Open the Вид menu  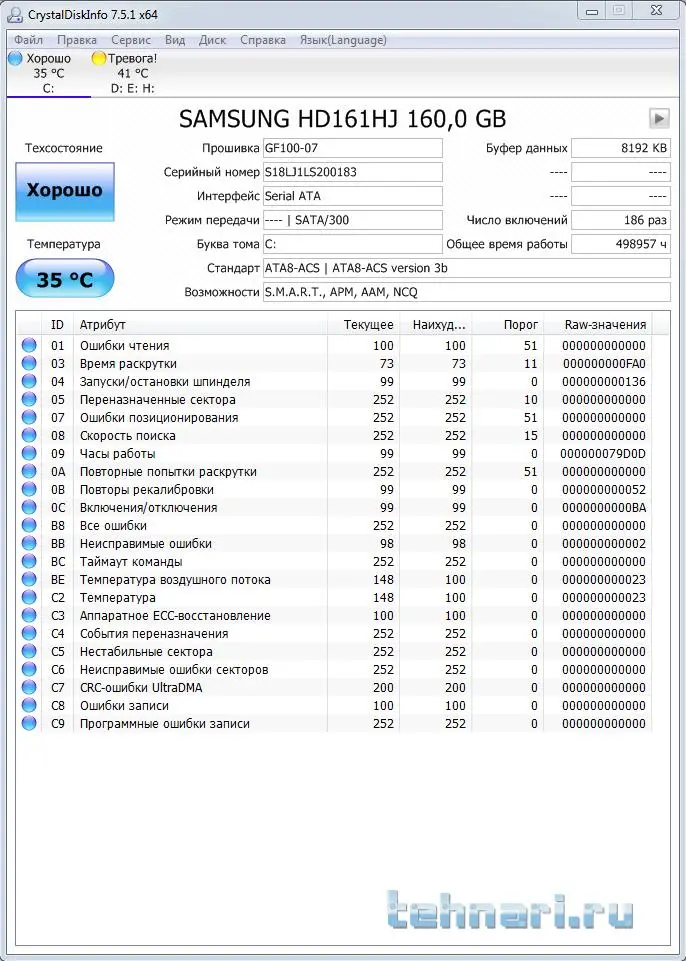coord(175,40)
